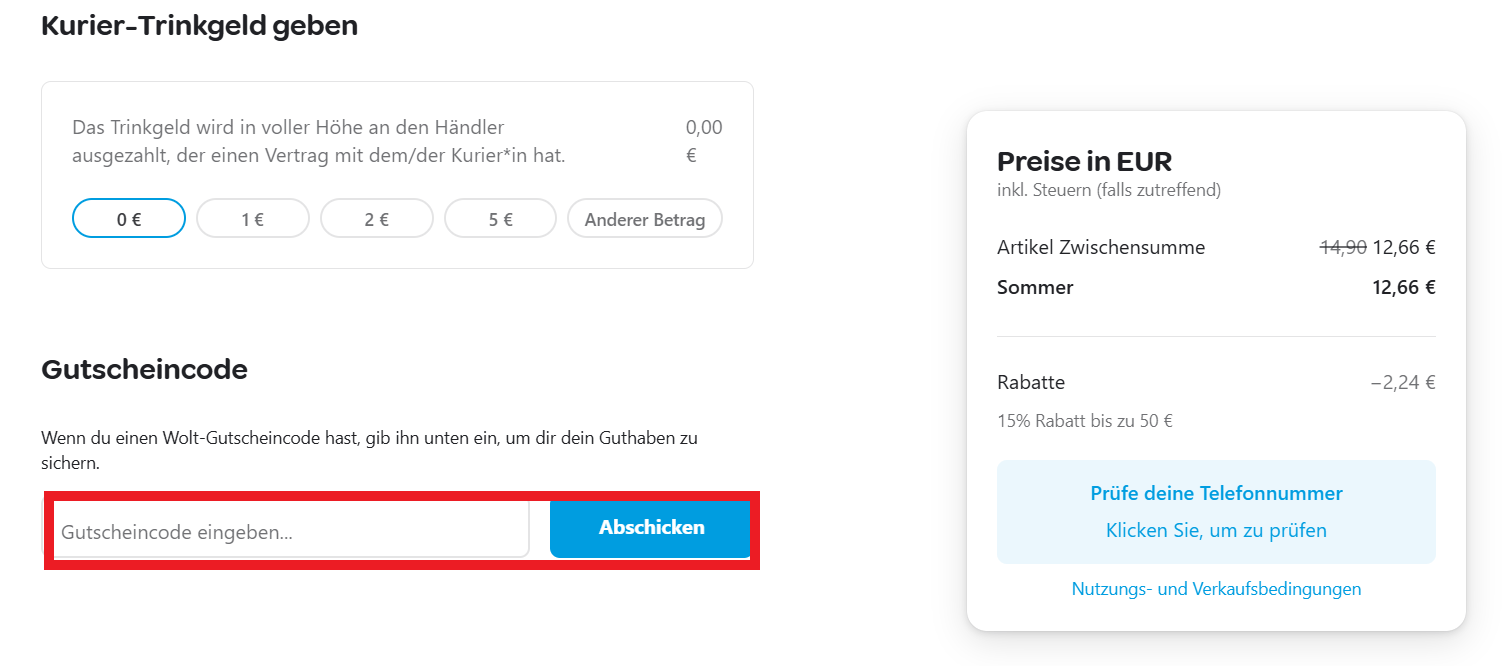Screen dimensions: 1505x666
Task: Open phone verification via Klicken Sie, um zu prüfen
Action: (1216, 531)
